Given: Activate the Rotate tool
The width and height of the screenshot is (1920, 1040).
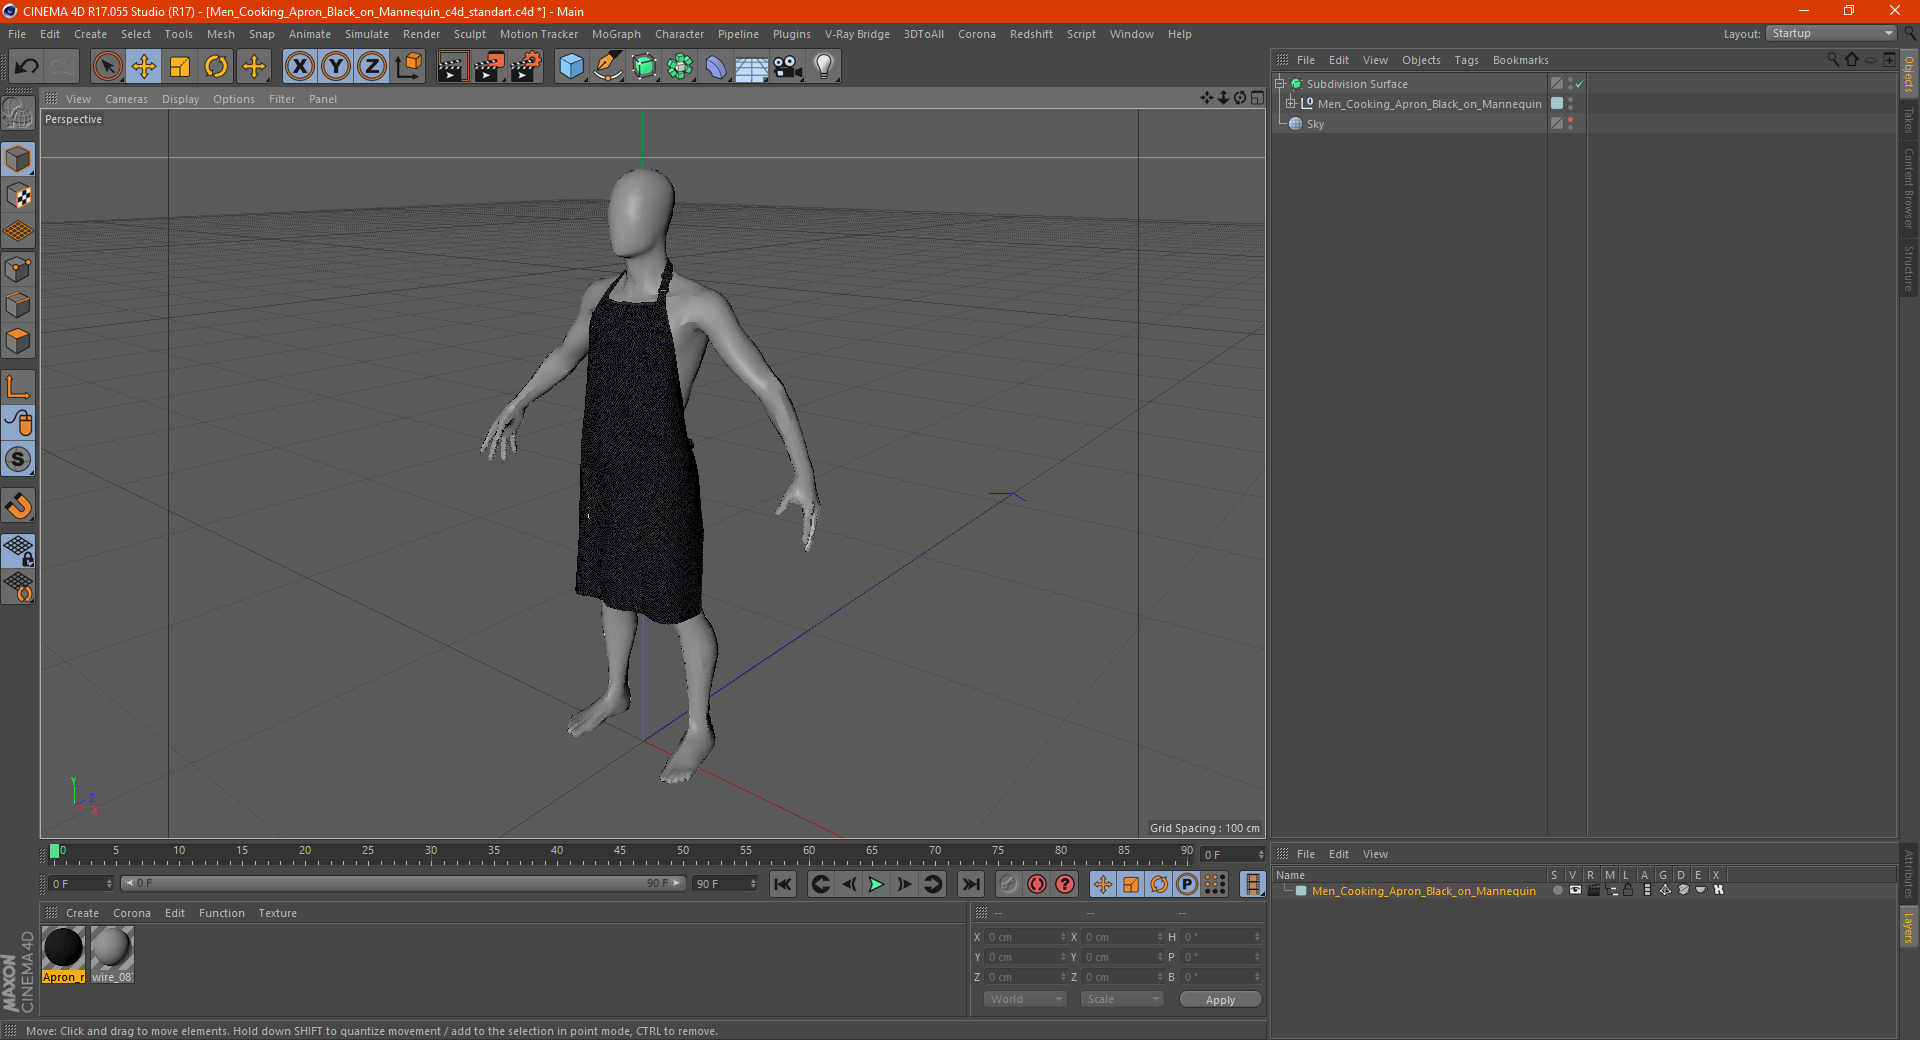Looking at the screenshot, I should (x=216, y=67).
